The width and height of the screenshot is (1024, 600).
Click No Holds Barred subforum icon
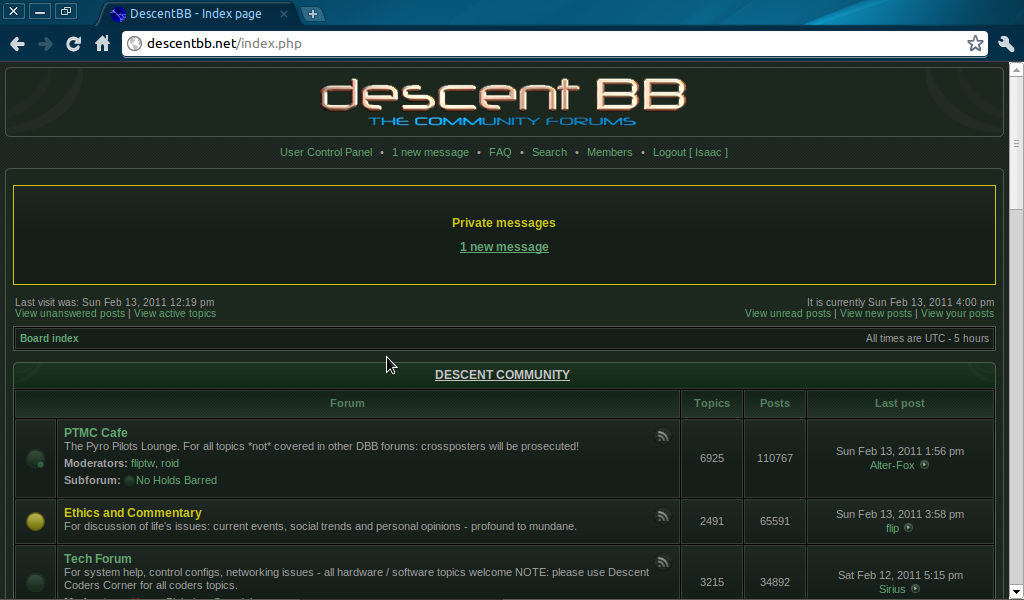click(x=129, y=481)
